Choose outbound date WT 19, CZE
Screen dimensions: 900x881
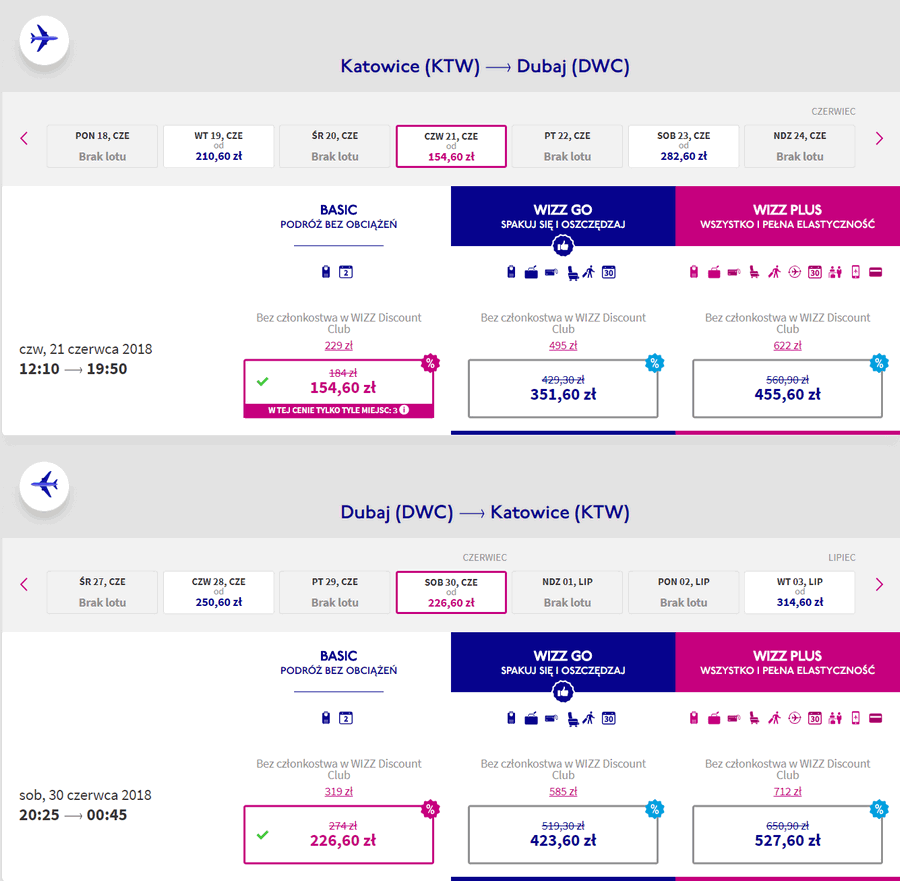click(x=219, y=146)
